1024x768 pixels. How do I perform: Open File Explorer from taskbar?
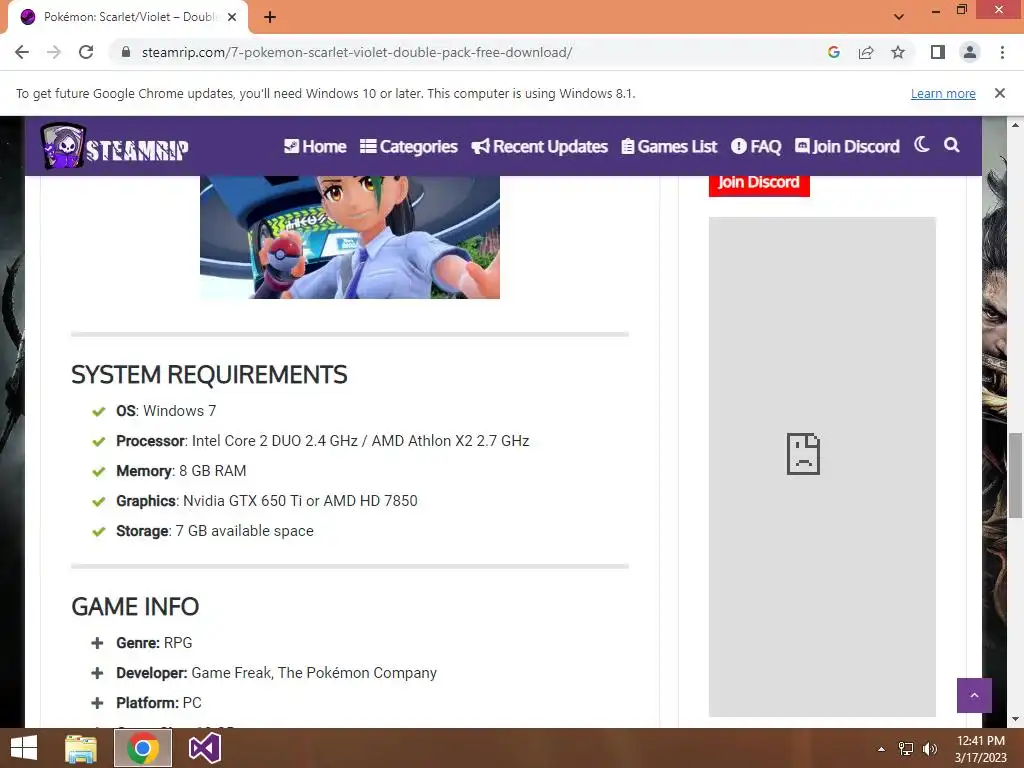pyautogui.click(x=81, y=748)
